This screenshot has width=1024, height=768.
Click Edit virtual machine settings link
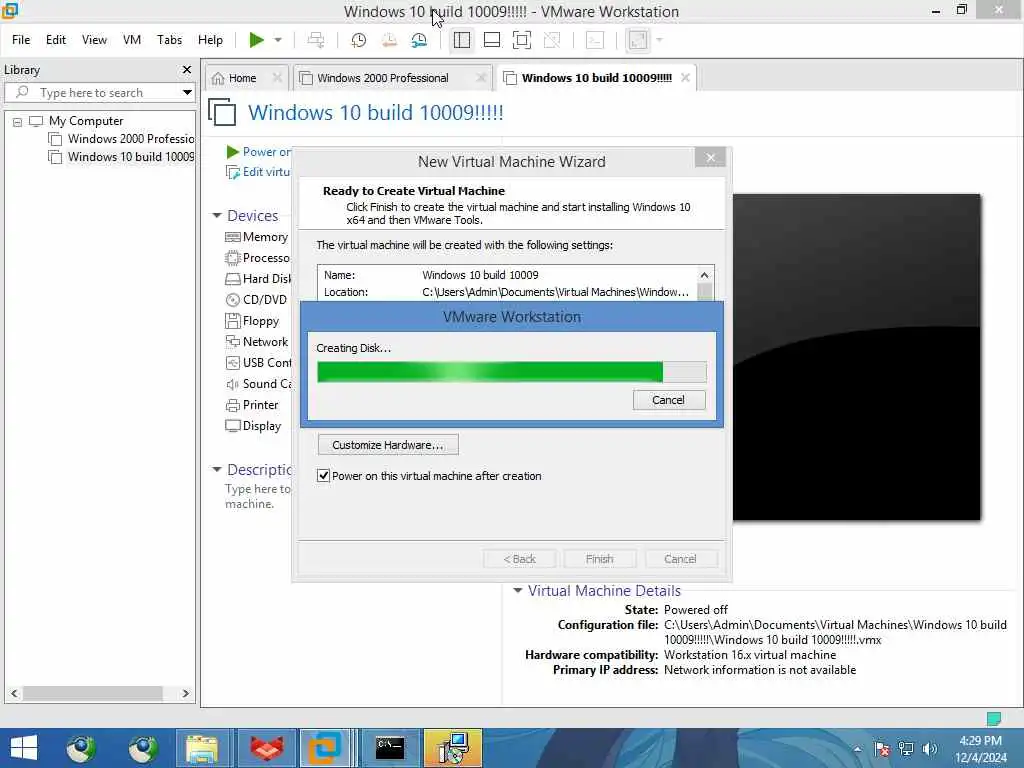258,172
